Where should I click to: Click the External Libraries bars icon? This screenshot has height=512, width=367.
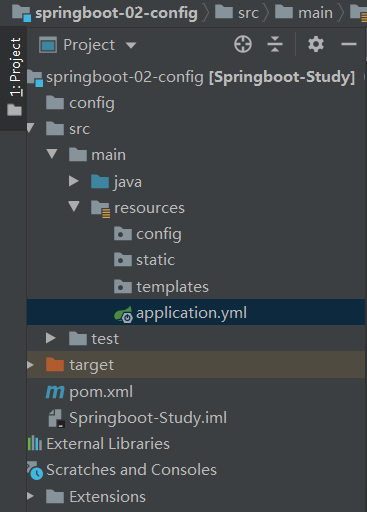tap(35, 443)
